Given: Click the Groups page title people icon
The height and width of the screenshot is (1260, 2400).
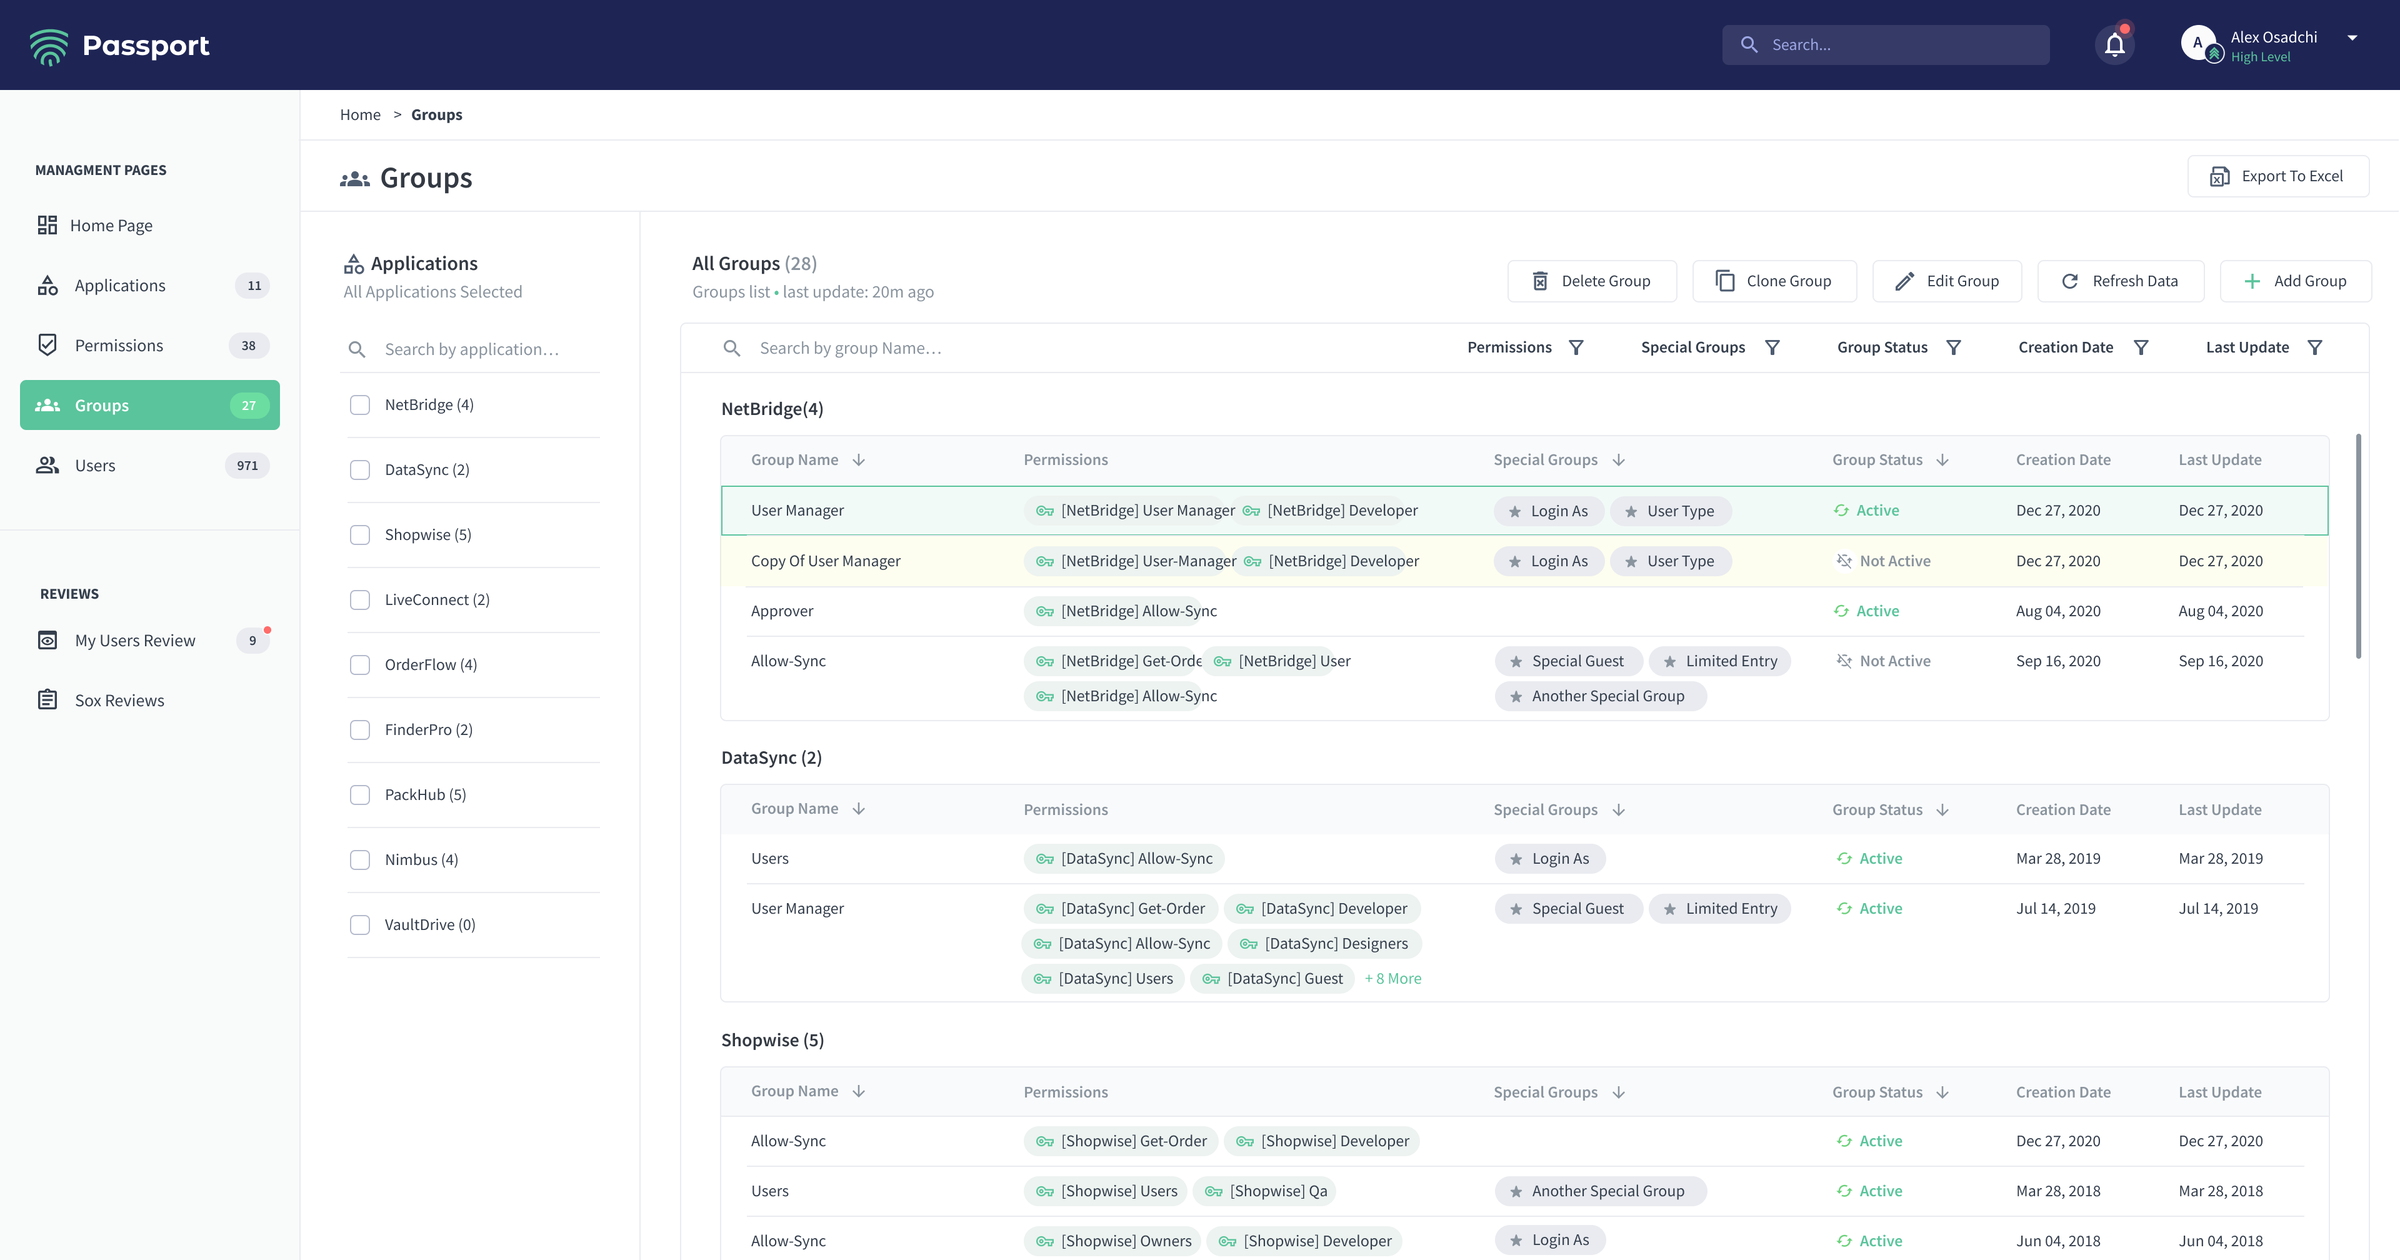Looking at the screenshot, I should [x=355, y=179].
